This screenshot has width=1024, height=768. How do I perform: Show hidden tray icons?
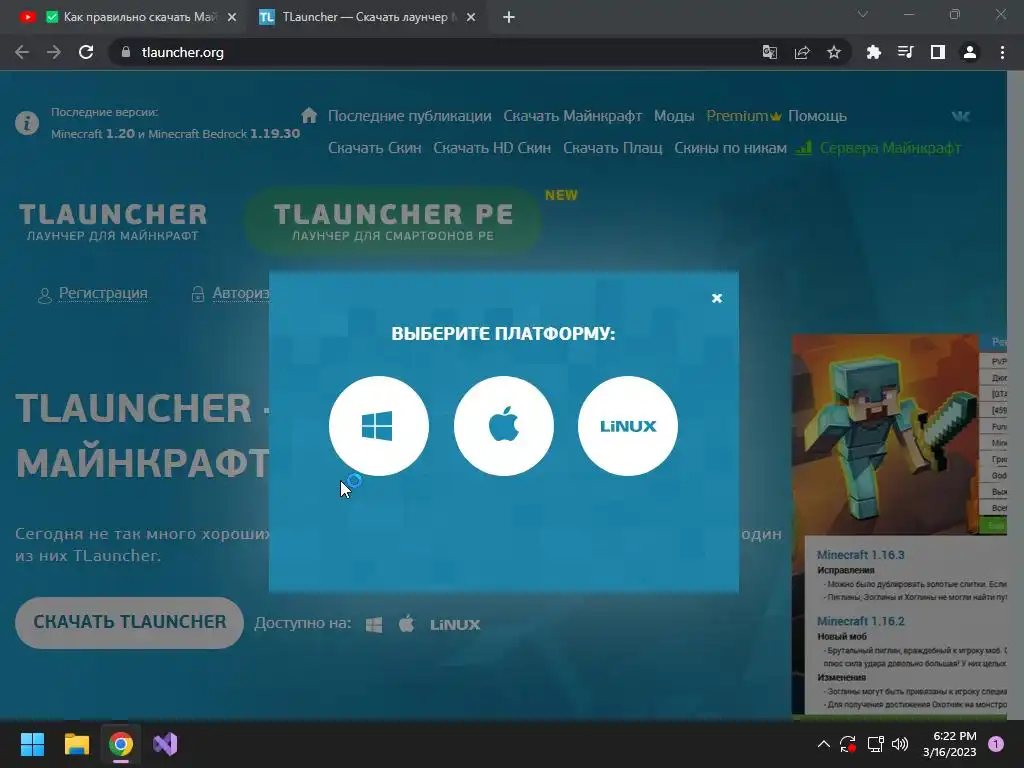point(824,744)
